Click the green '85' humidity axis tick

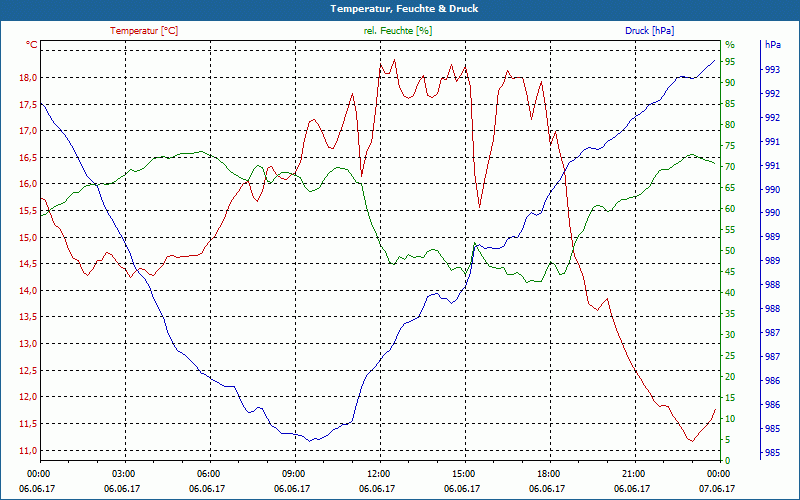pos(730,104)
